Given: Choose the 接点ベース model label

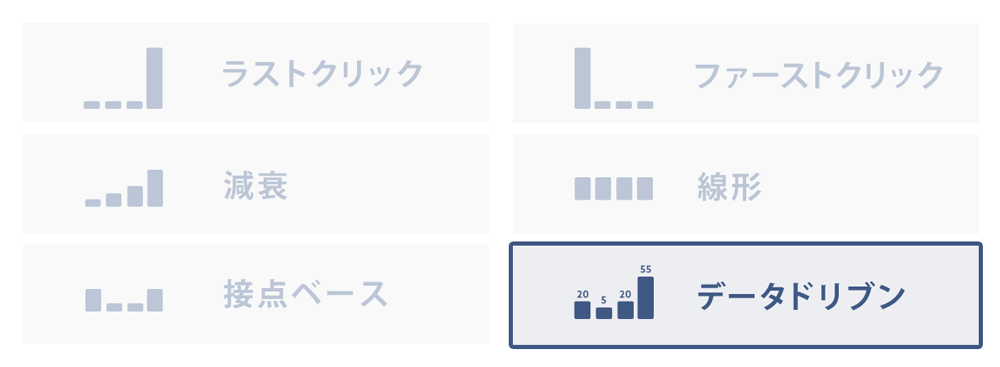Looking at the screenshot, I should tap(305, 294).
